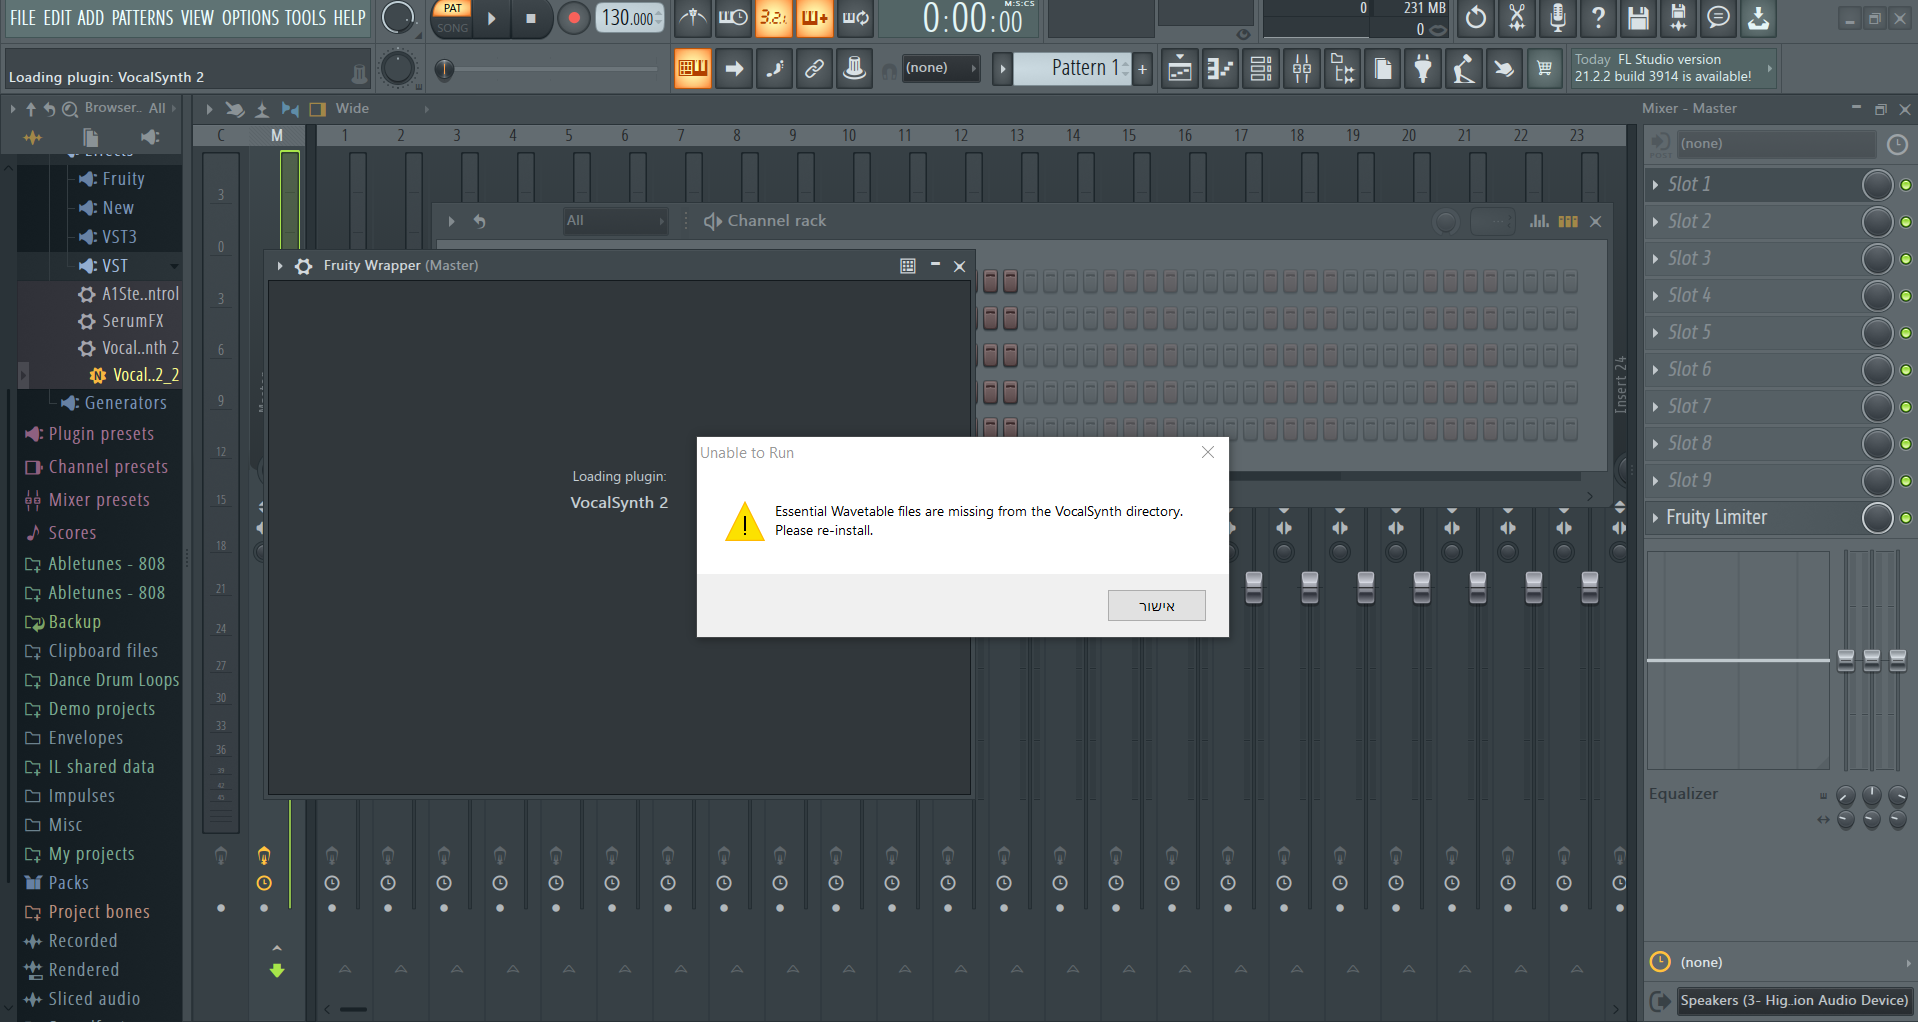
Task: Open the Demo projects folder
Action: click(x=101, y=709)
